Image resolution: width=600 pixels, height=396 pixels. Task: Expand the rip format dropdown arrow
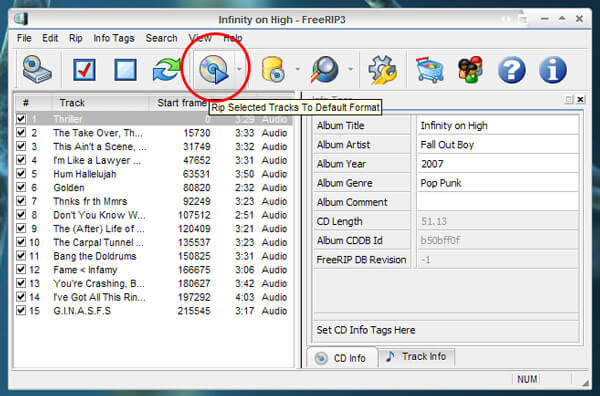(240, 69)
